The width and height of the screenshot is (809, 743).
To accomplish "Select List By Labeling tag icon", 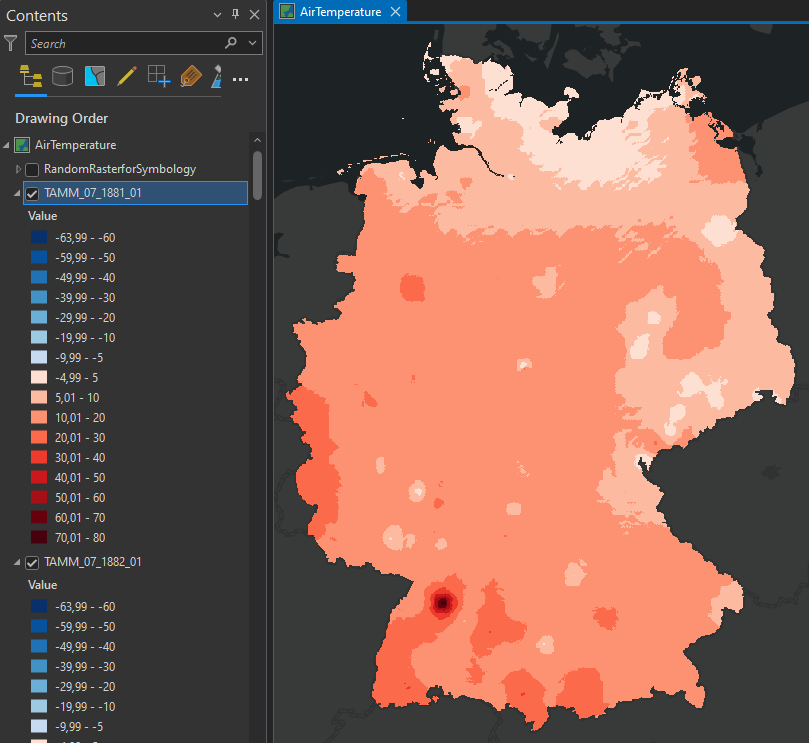I will (190, 76).
